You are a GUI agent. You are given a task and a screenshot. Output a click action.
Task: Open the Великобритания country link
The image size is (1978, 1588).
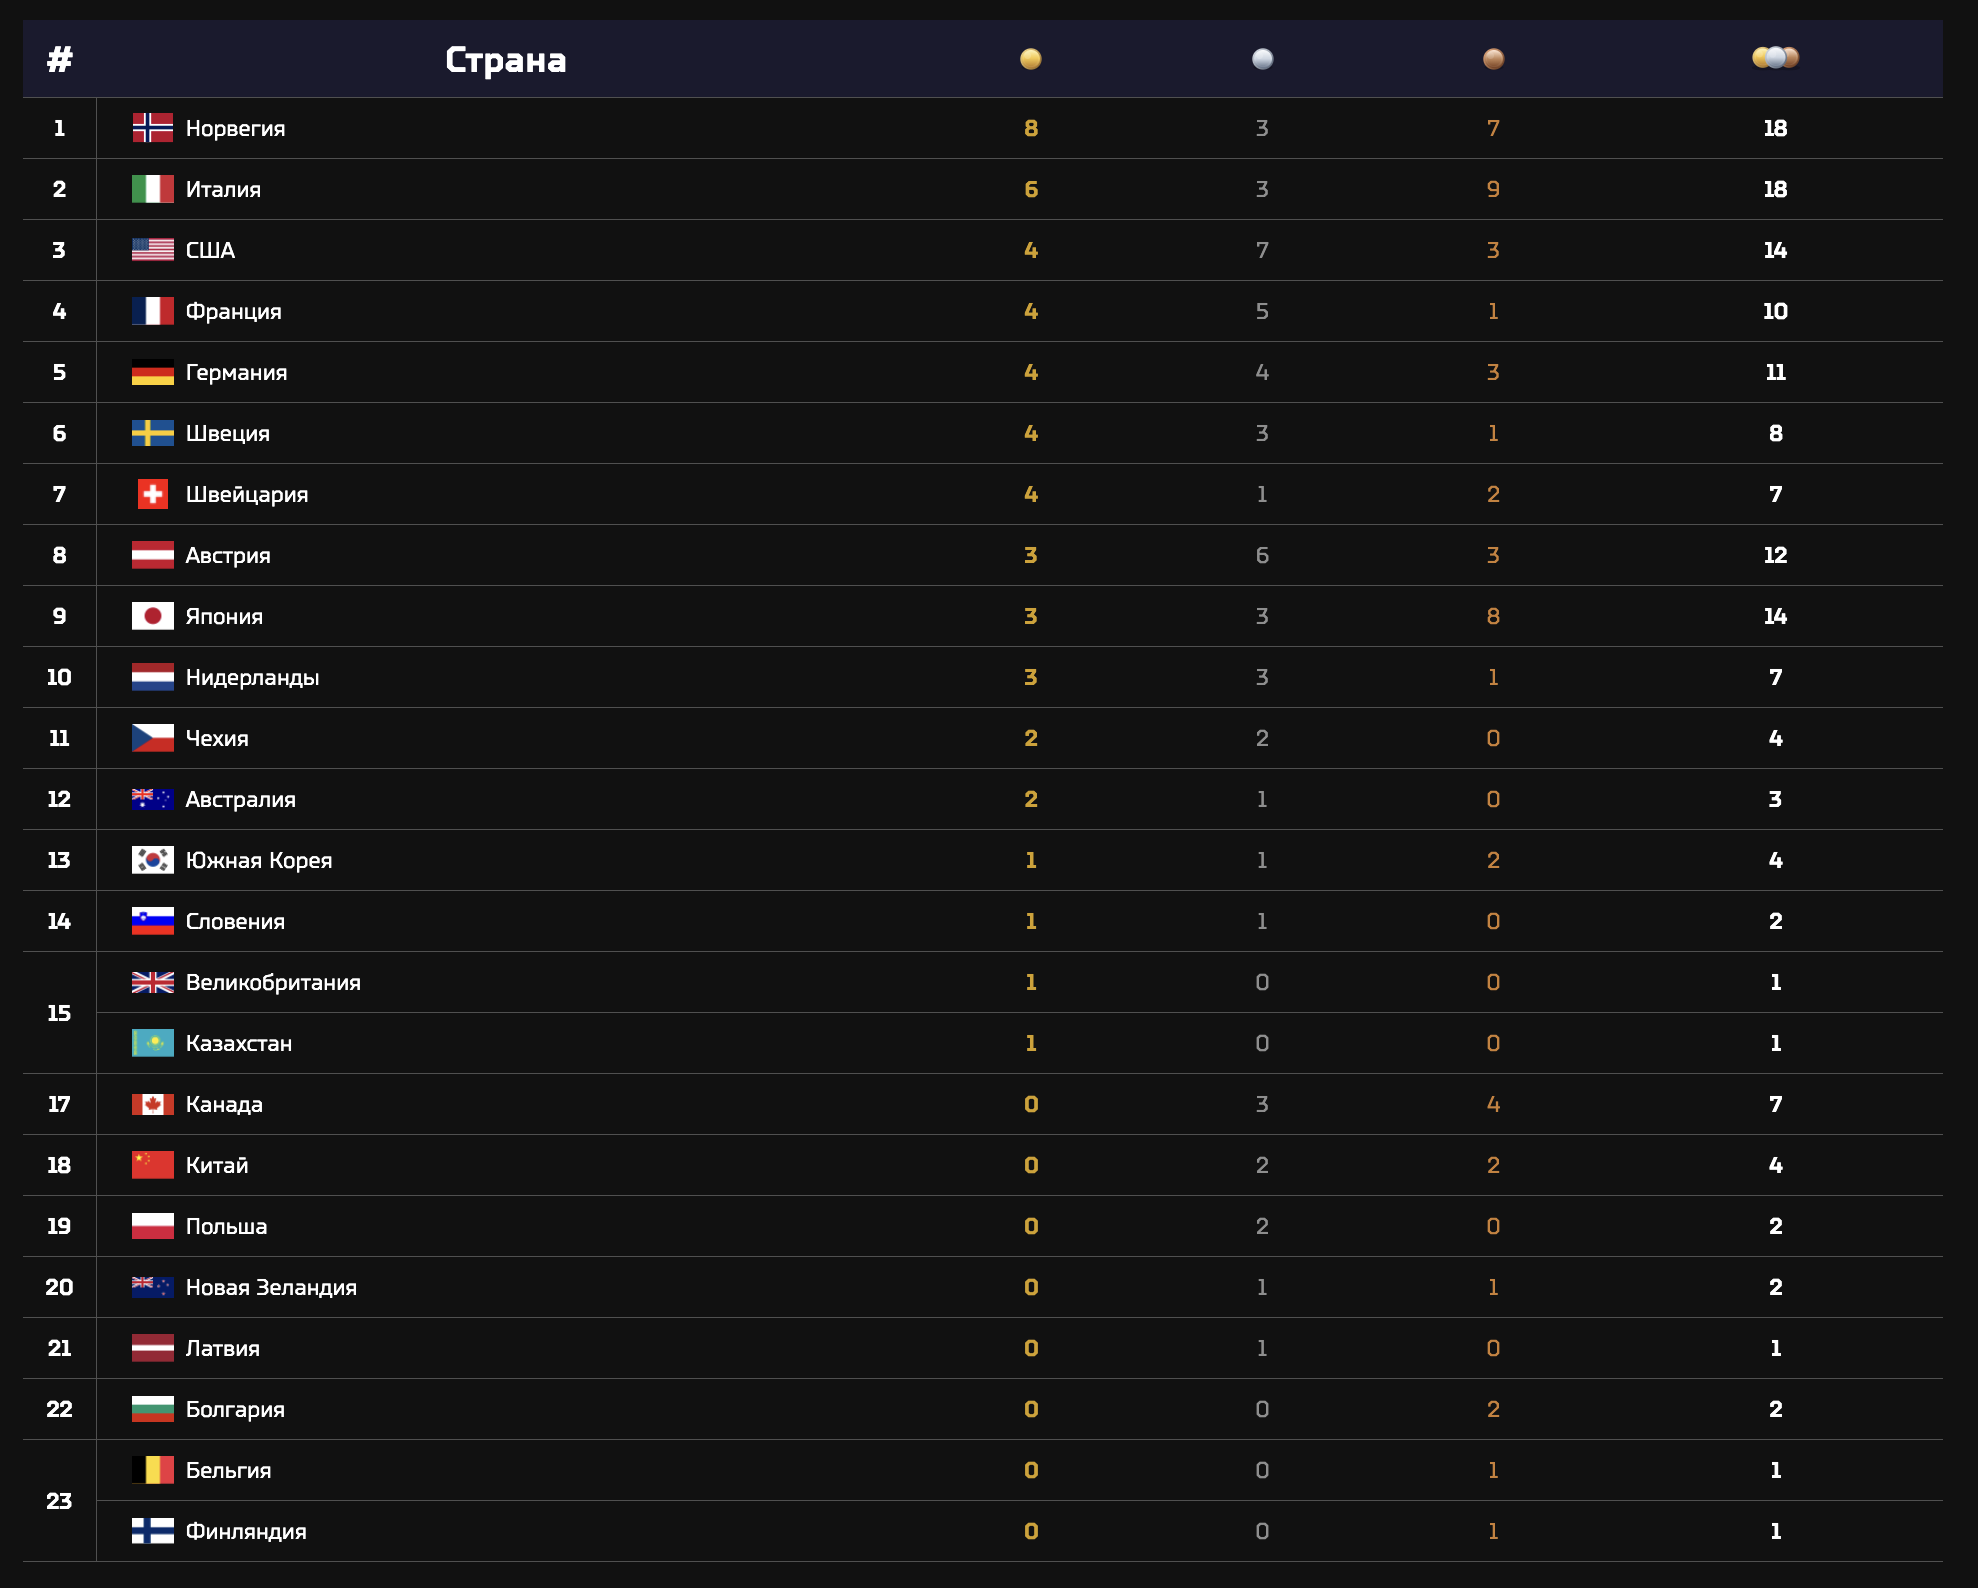coord(273,983)
